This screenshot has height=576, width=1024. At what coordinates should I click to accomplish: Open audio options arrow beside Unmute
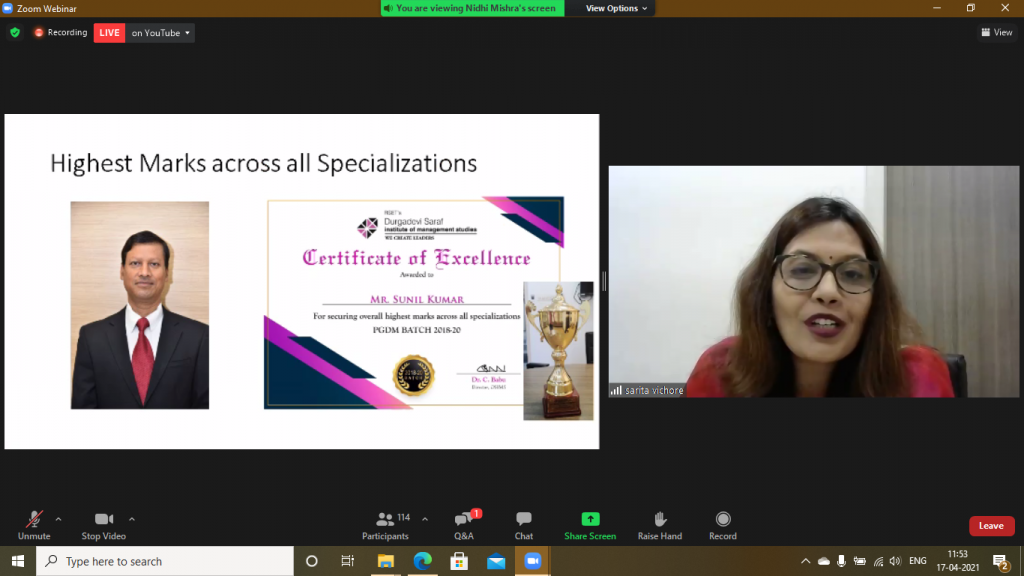pyautogui.click(x=59, y=519)
